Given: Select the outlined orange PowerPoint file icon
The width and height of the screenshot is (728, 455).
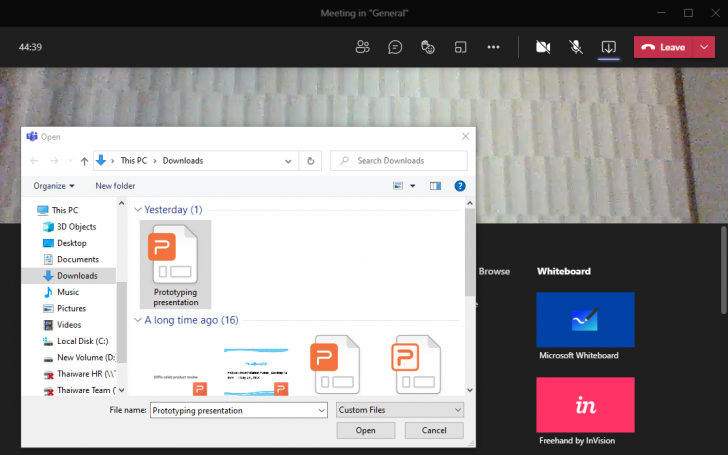Looking at the screenshot, I should click(417, 364).
